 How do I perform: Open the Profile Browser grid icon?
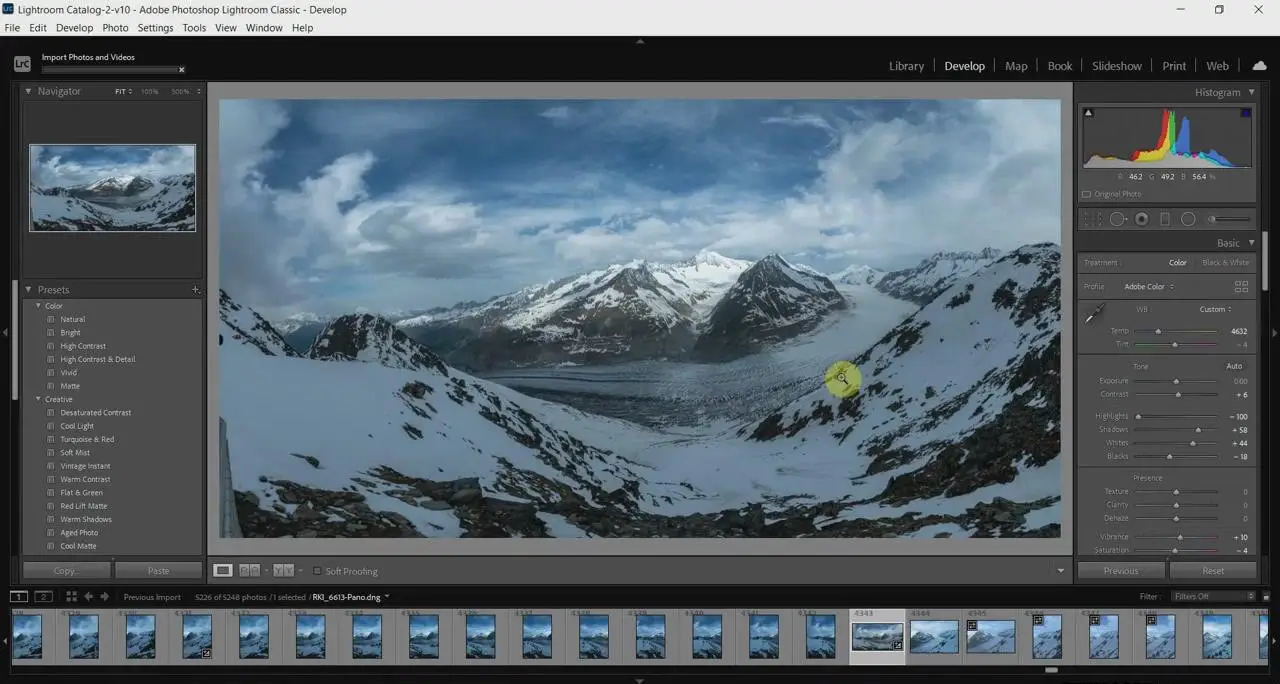click(1241, 286)
